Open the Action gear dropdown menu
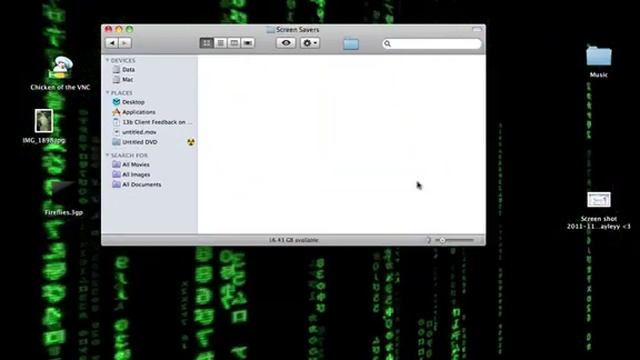 tap(310, 43)
